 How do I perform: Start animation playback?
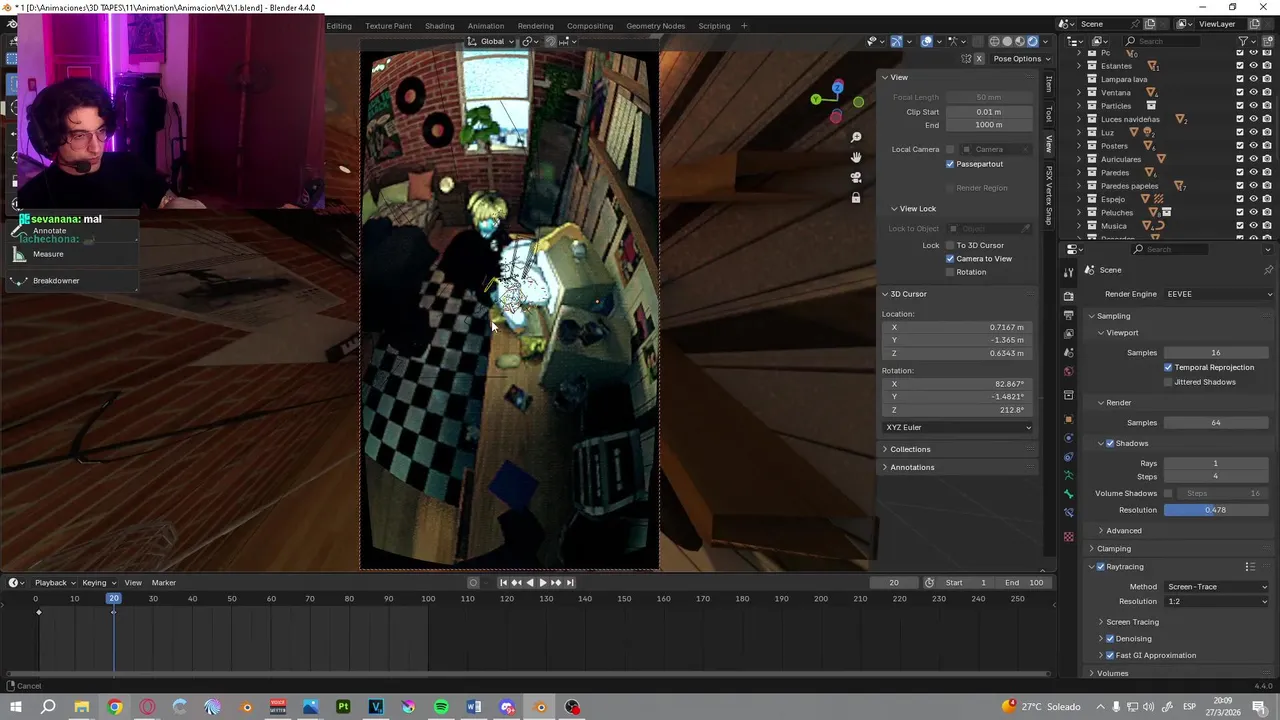coord(543,583)
